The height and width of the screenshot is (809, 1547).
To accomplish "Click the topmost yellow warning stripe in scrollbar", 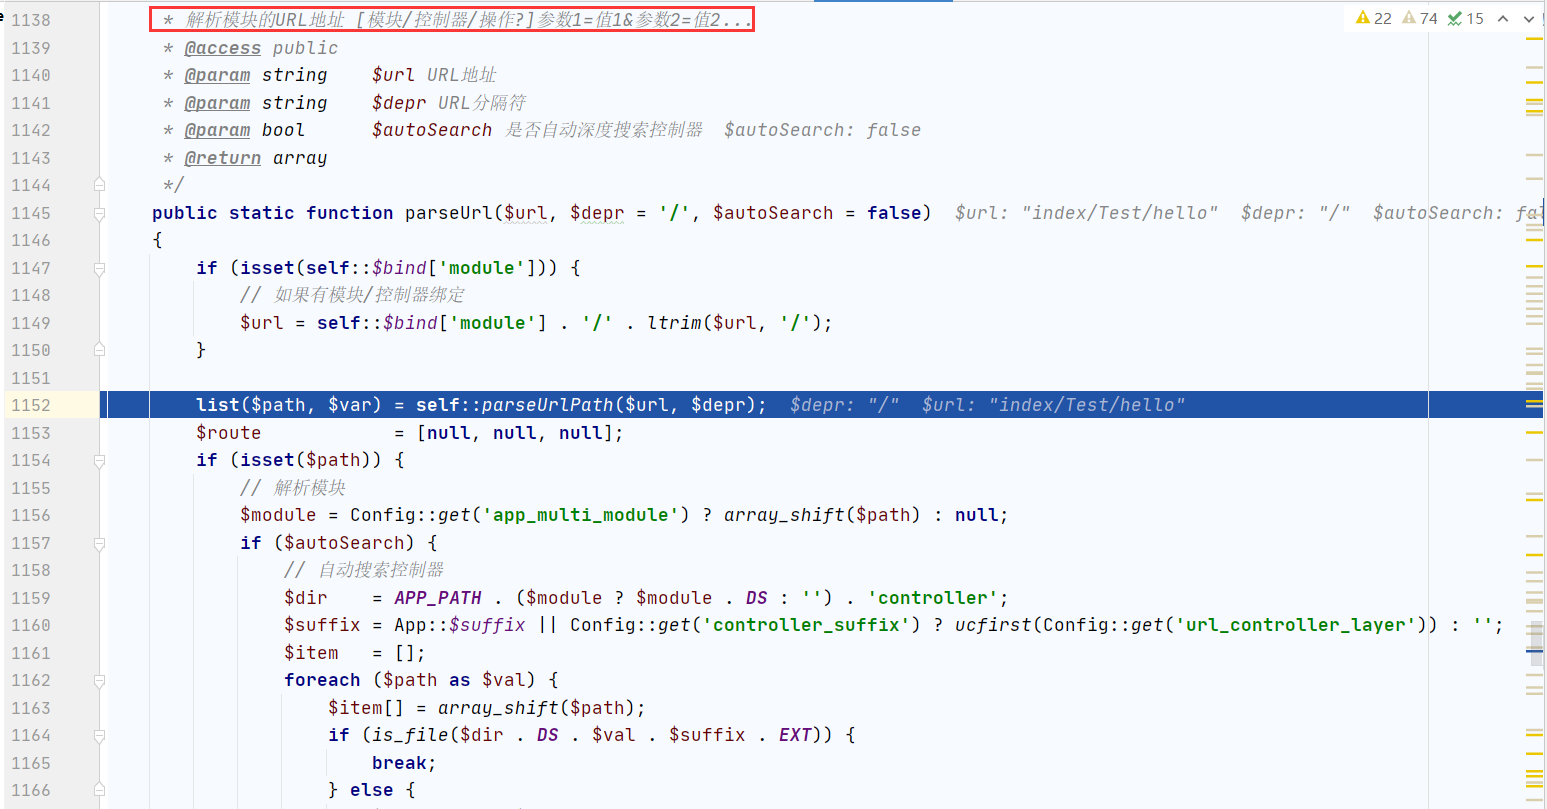I will 1534,38.
